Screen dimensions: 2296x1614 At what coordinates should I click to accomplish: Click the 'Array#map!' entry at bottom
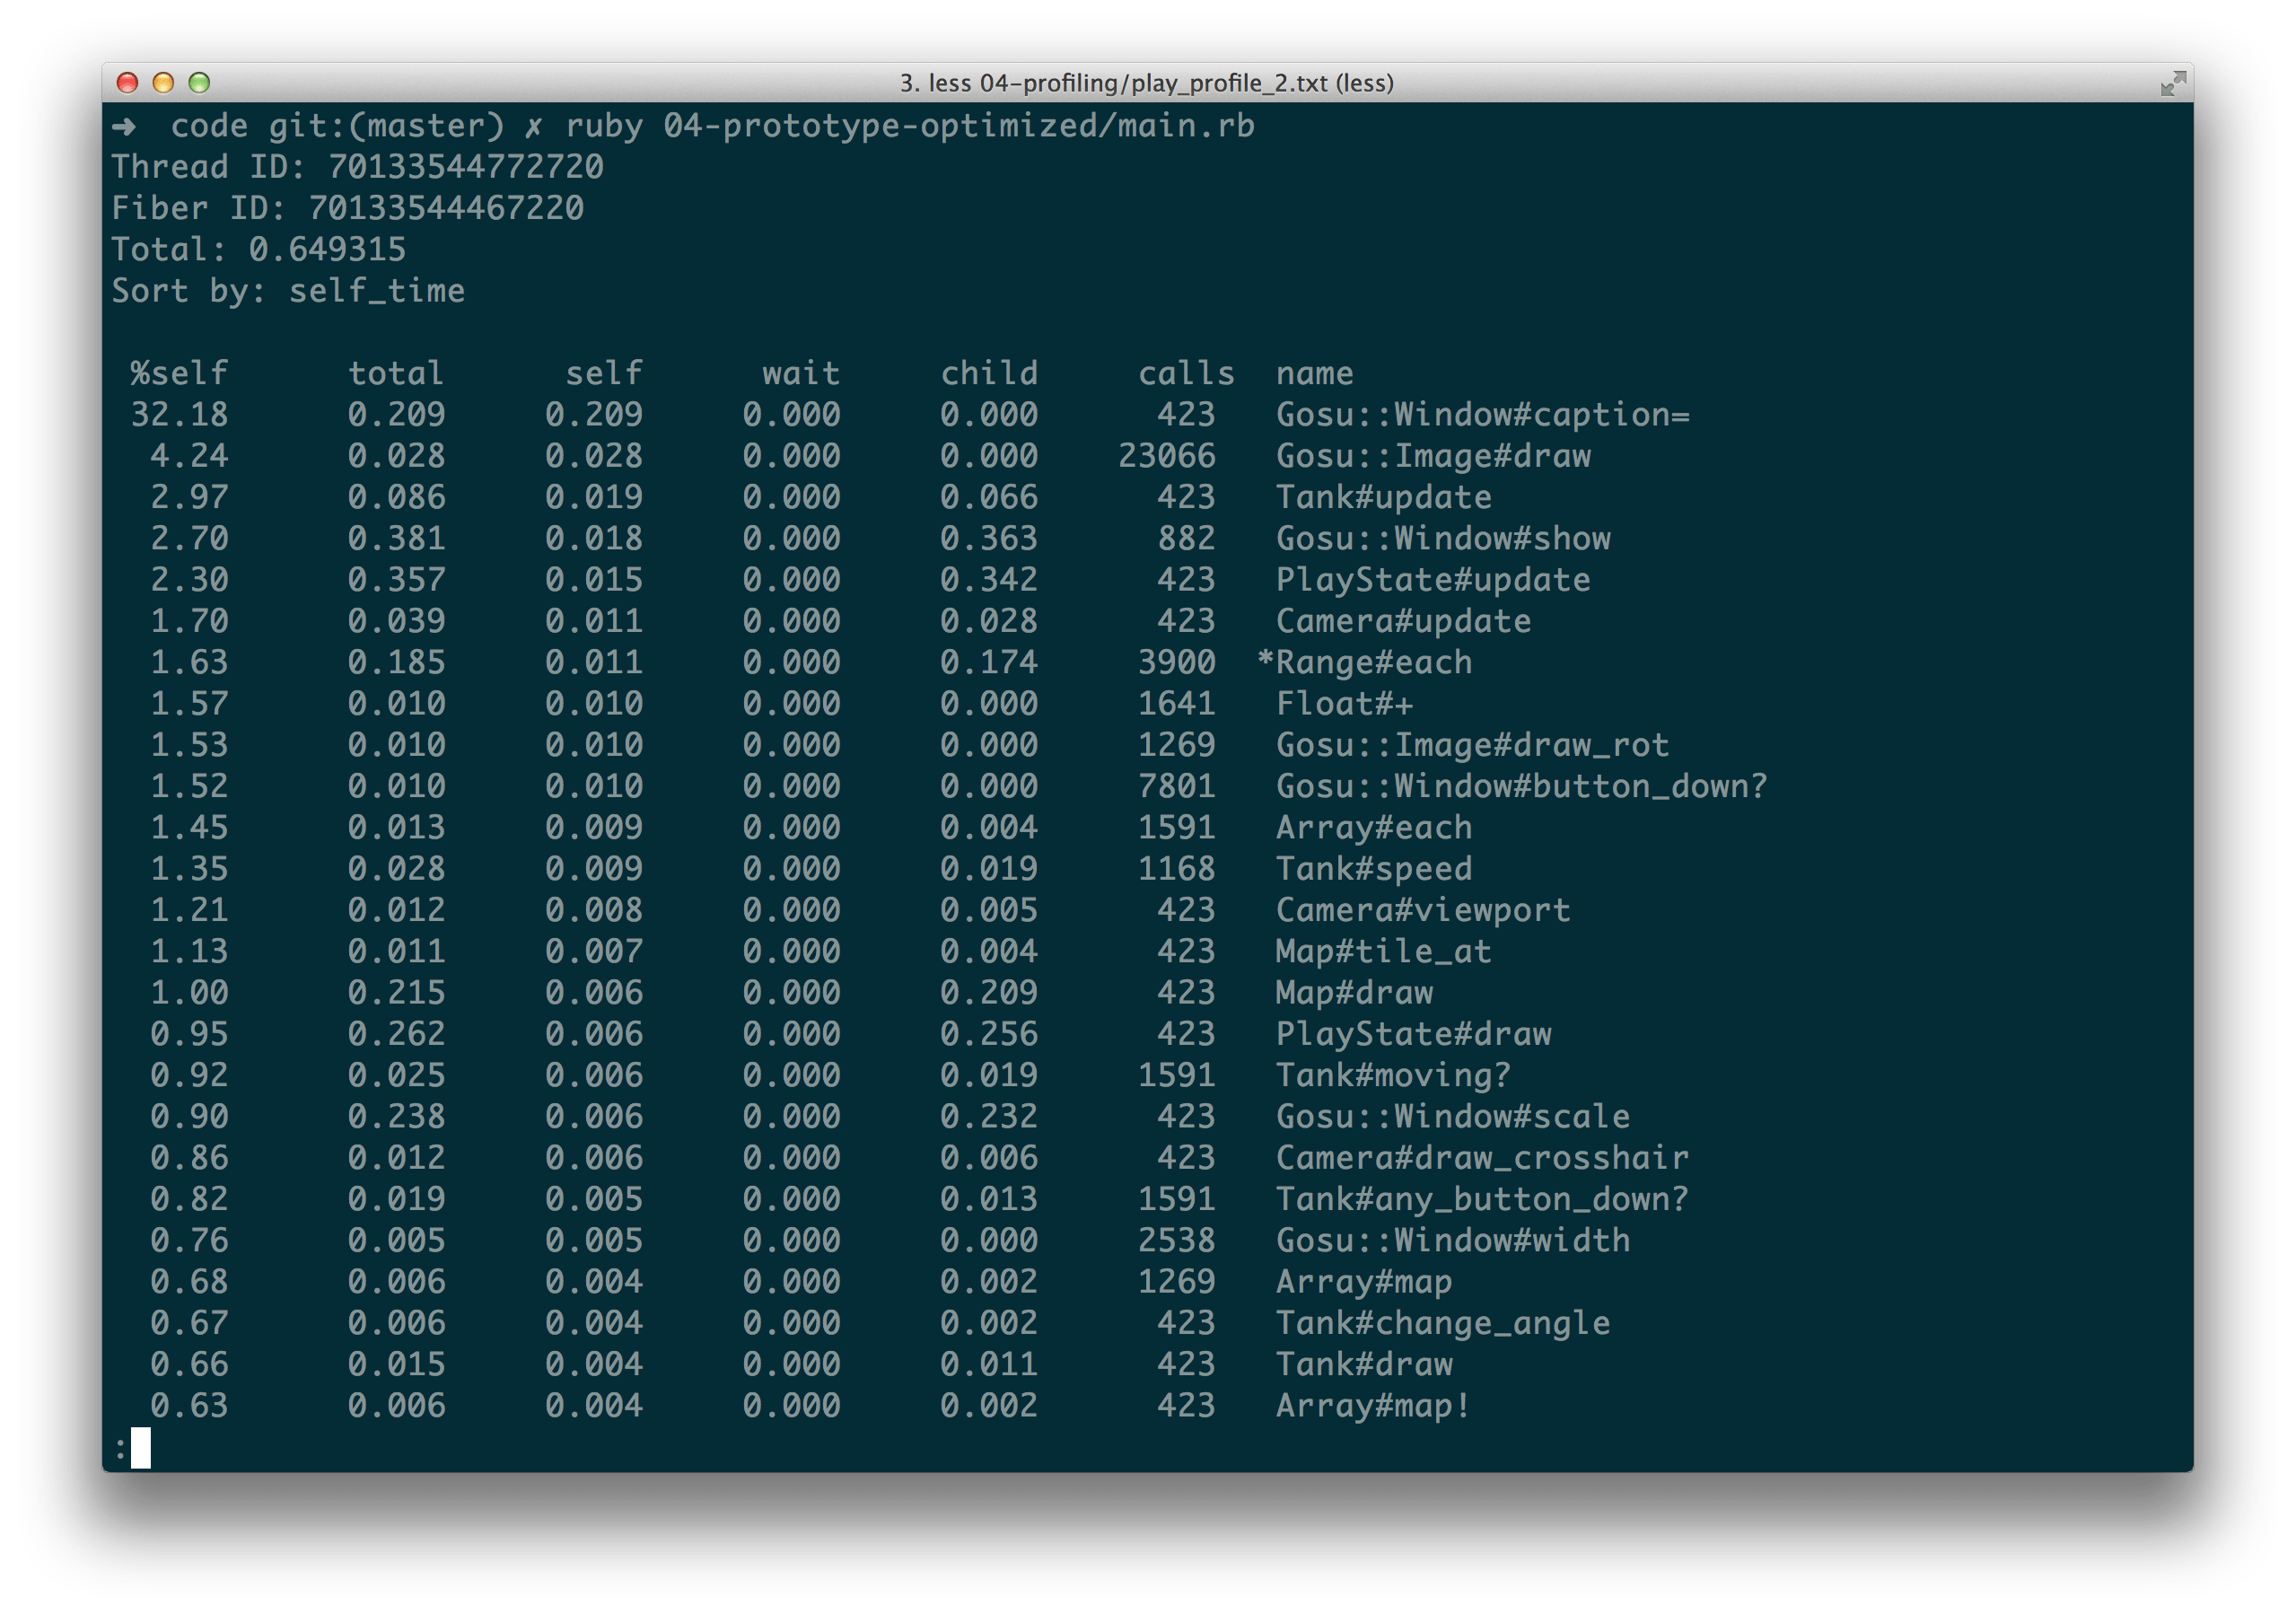1373,1405
